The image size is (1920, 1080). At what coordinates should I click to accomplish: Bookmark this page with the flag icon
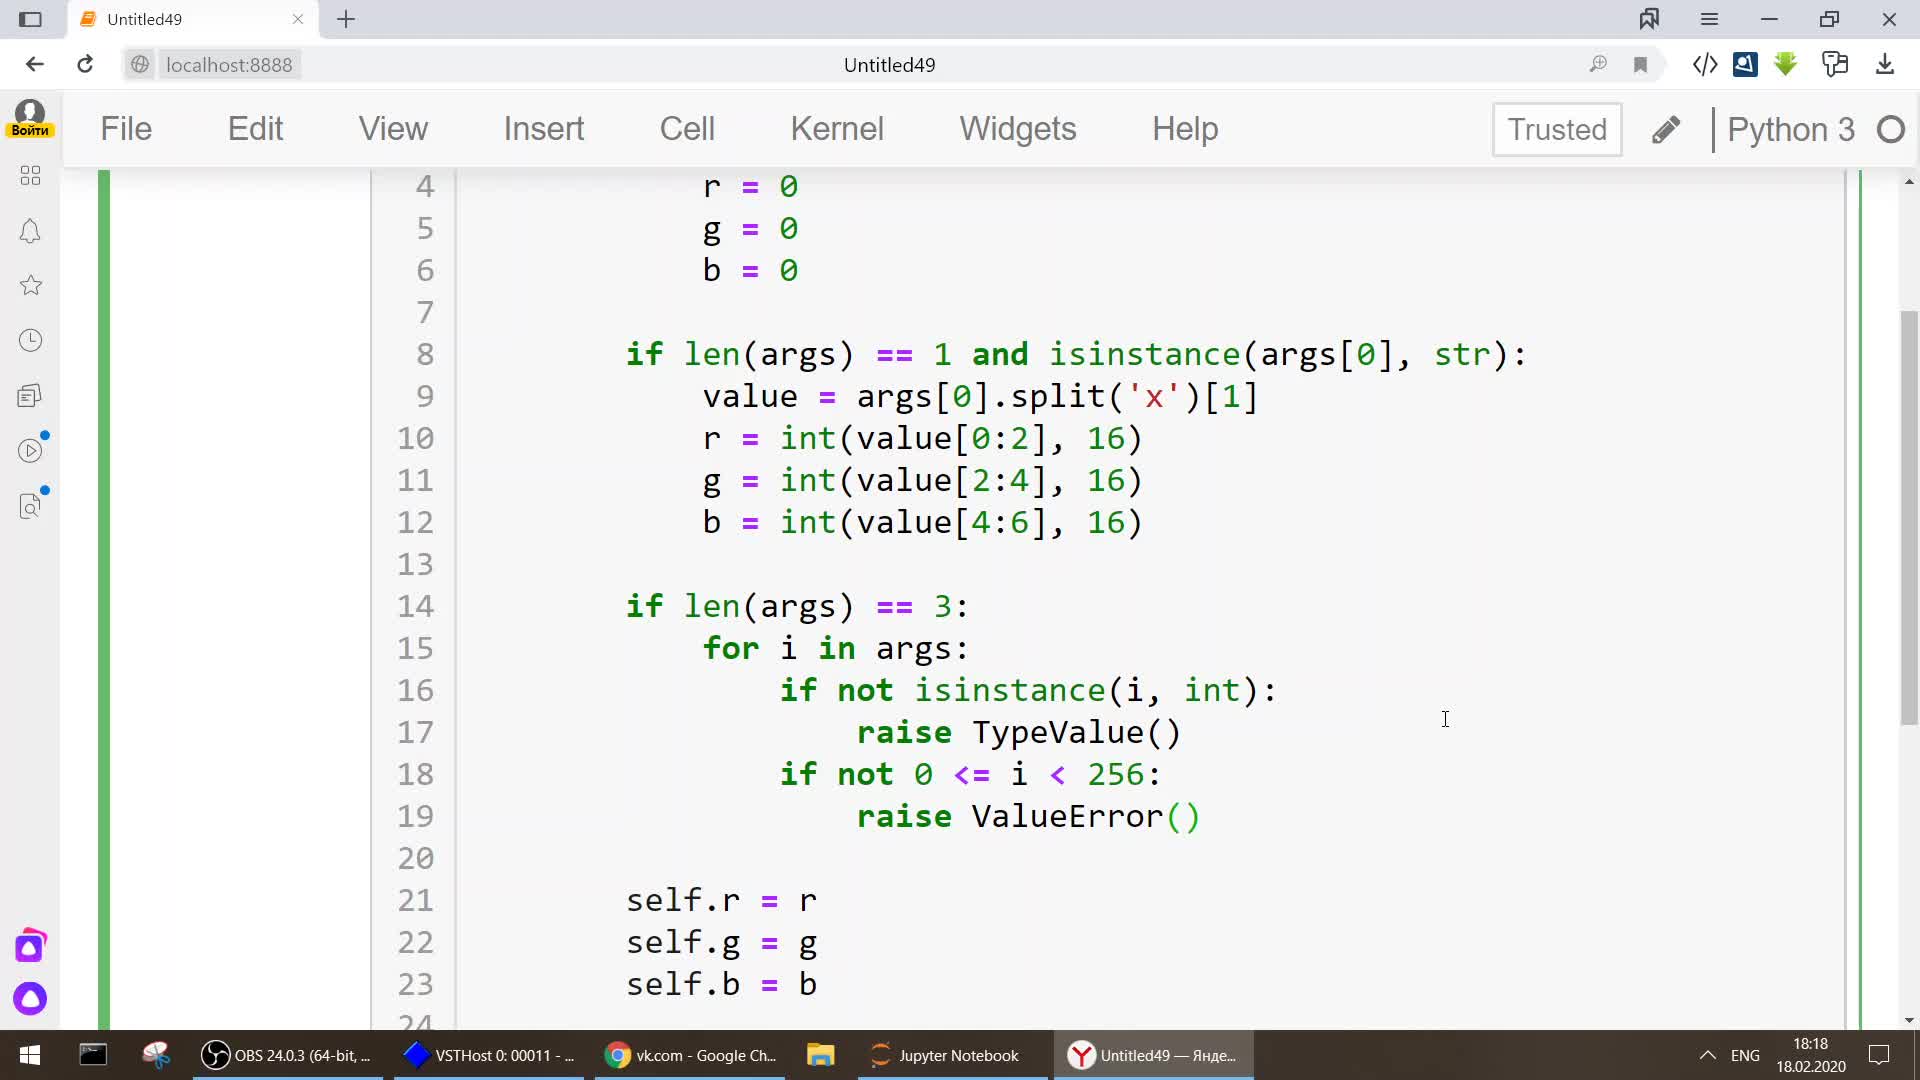click(1640, 65)
